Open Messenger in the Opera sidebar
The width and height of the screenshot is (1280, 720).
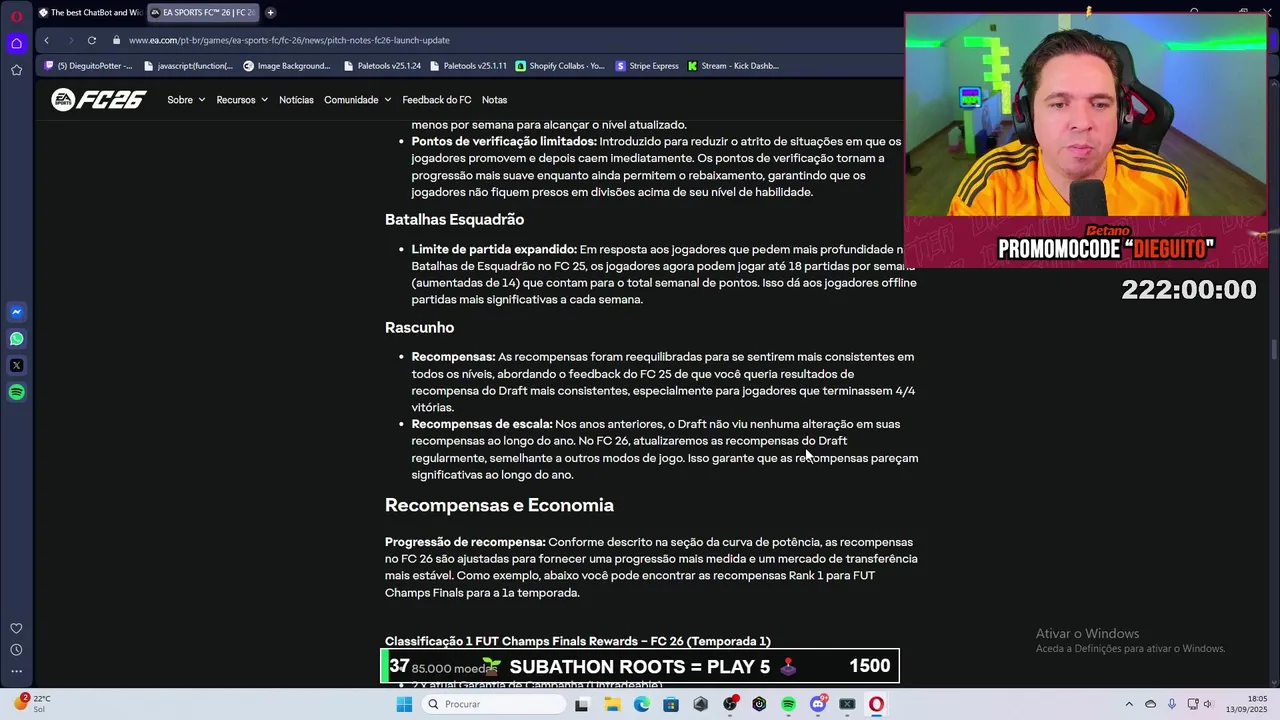click(x=16, y=312)
